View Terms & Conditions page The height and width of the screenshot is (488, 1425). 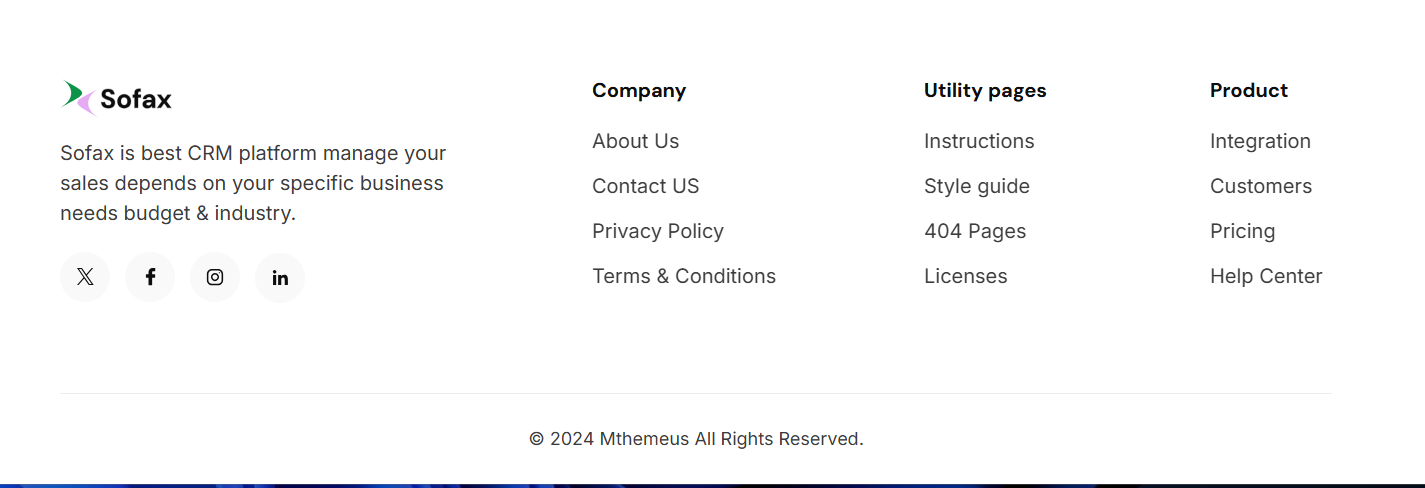click(x=683, y=276)
